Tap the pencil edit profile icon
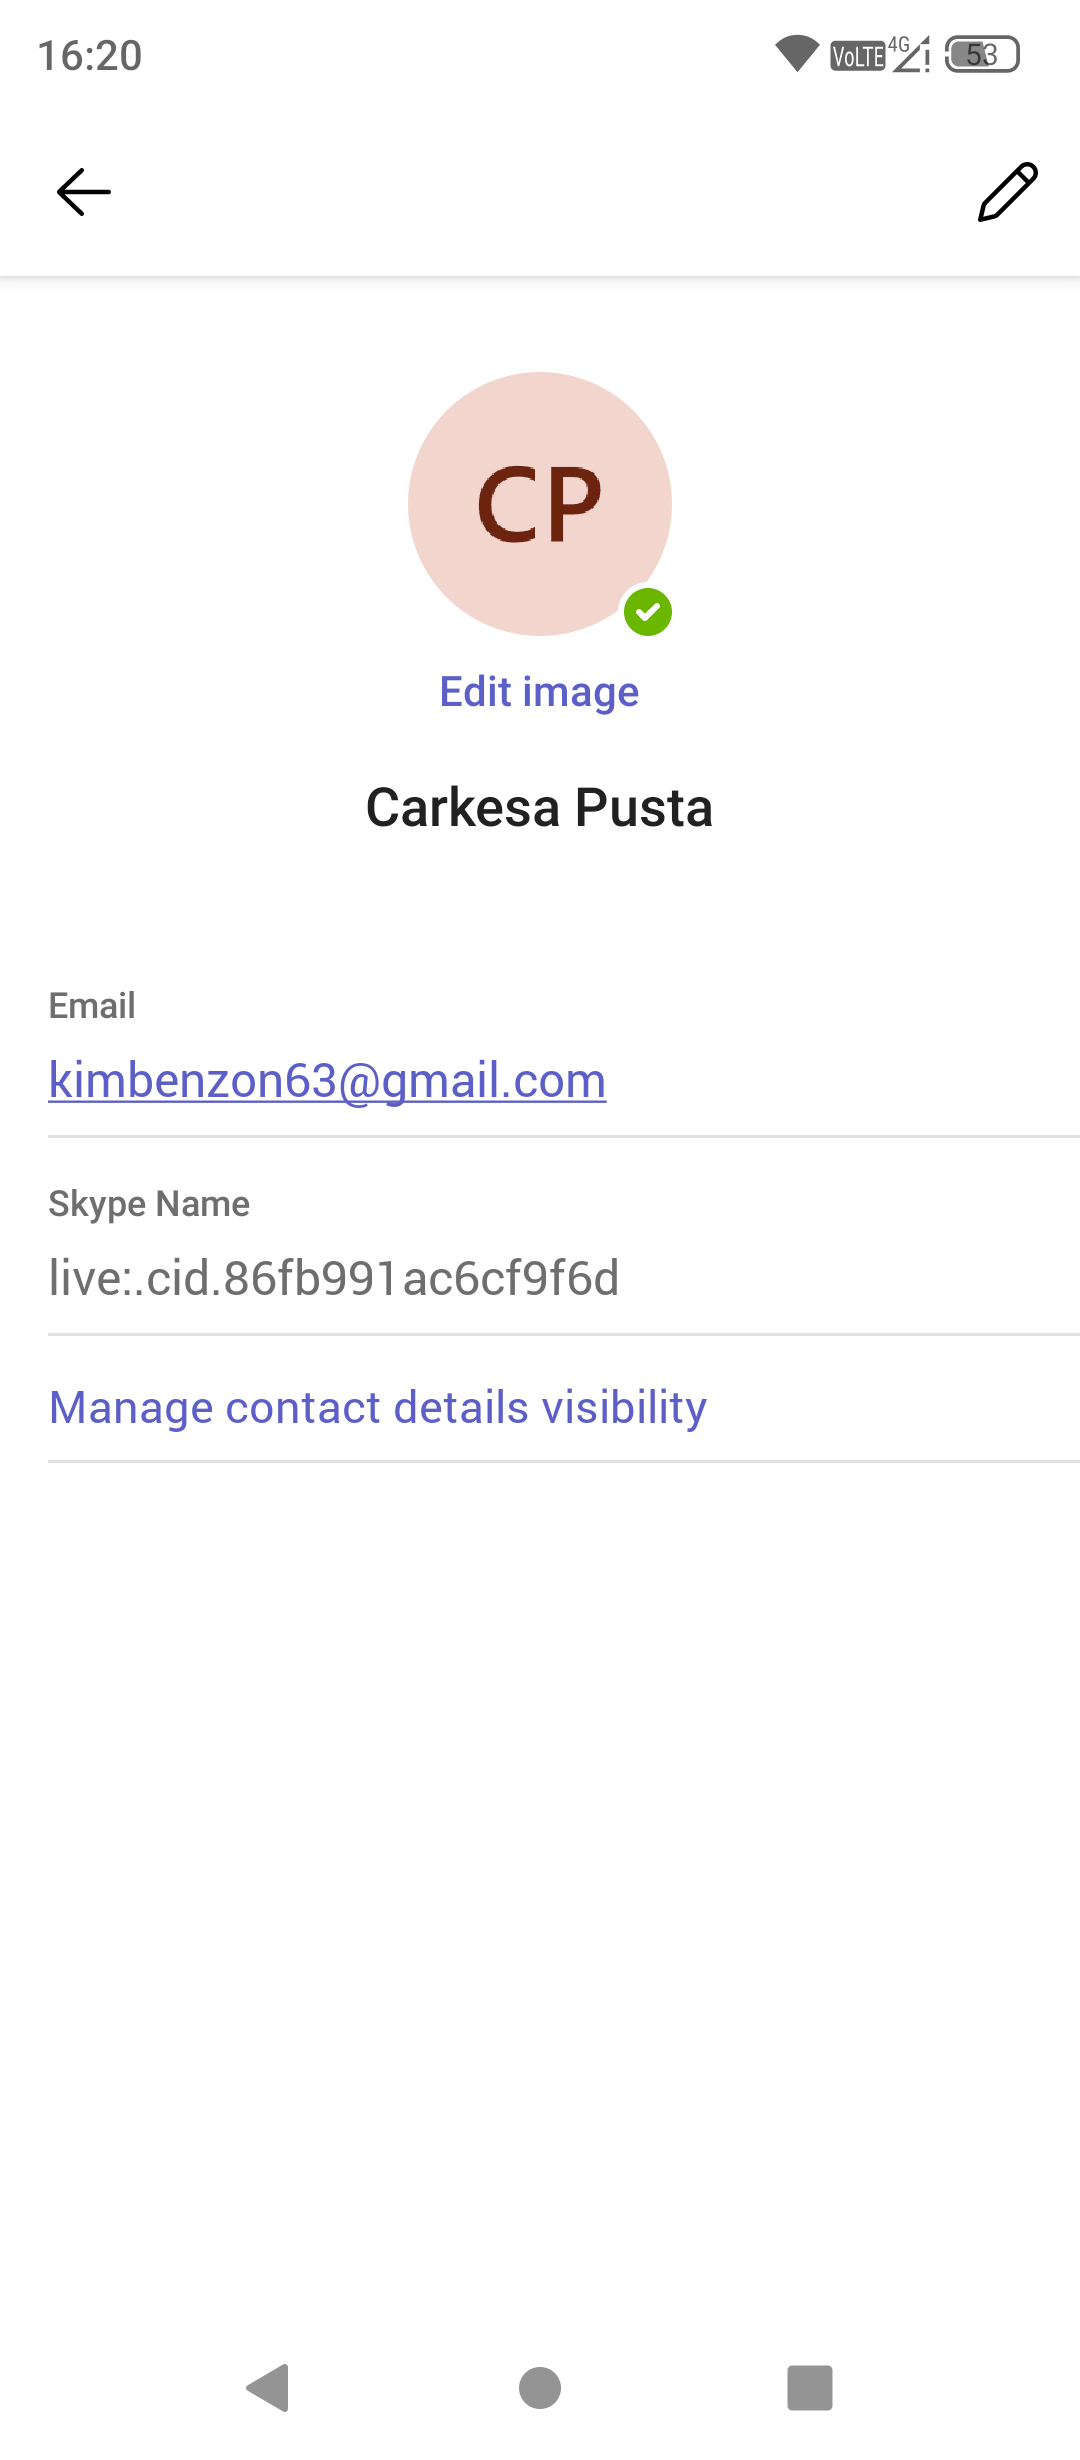 pos(1007,192)
